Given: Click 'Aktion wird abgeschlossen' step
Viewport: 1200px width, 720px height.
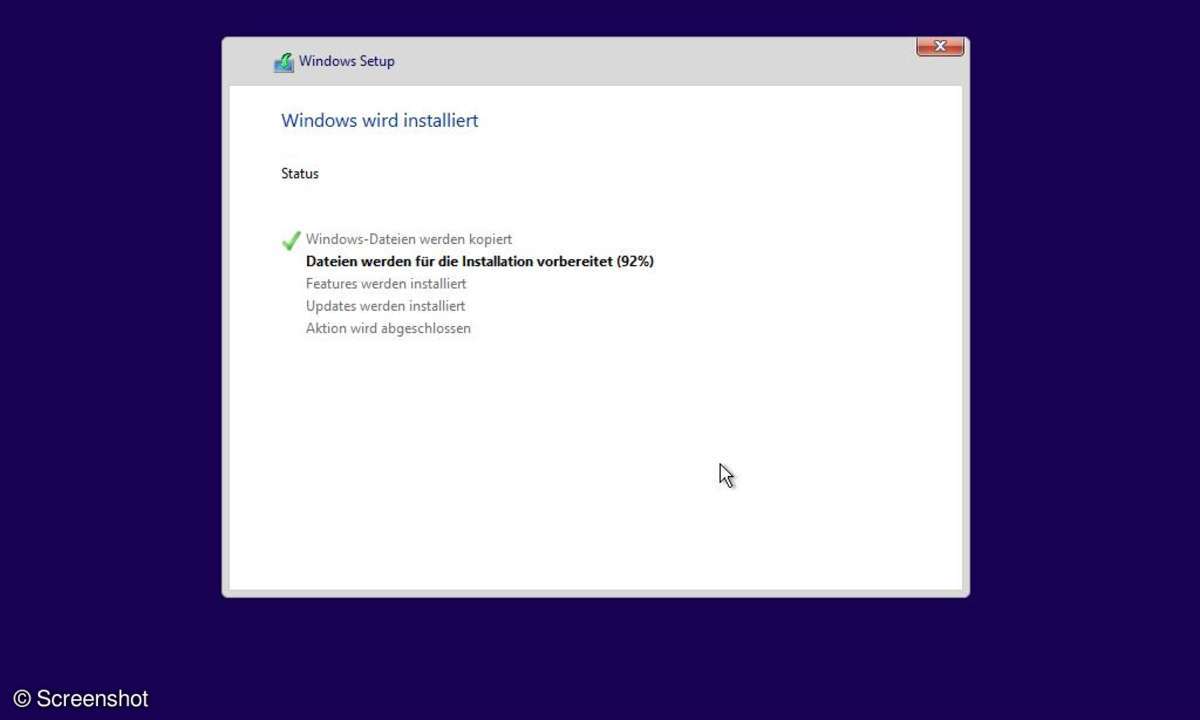Looking at the screenshot, I should click(388, 328).
